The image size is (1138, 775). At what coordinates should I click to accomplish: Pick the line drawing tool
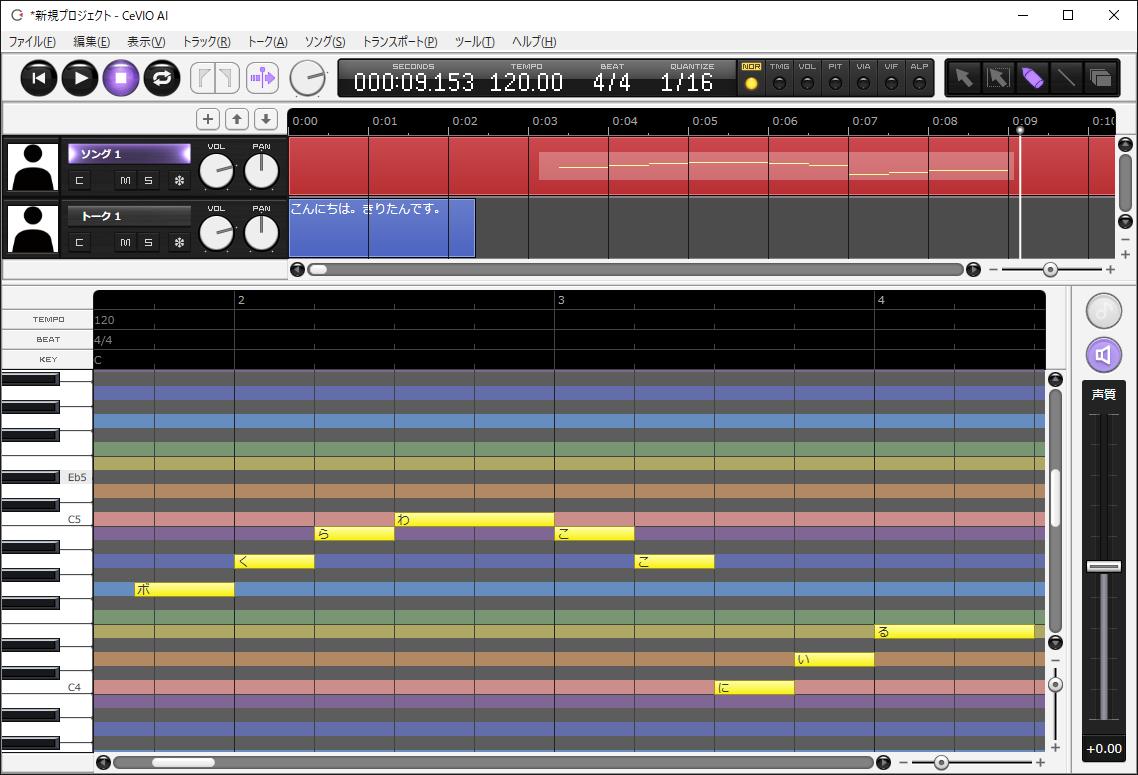1066,78
